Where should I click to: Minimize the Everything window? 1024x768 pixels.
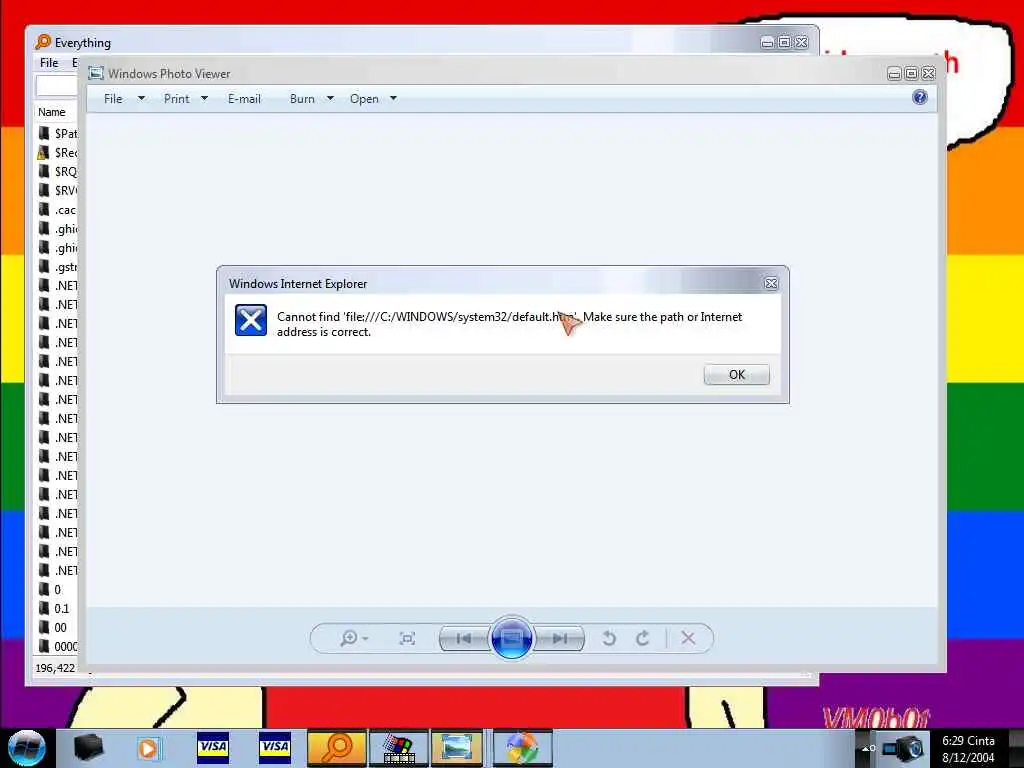point(767,42)
